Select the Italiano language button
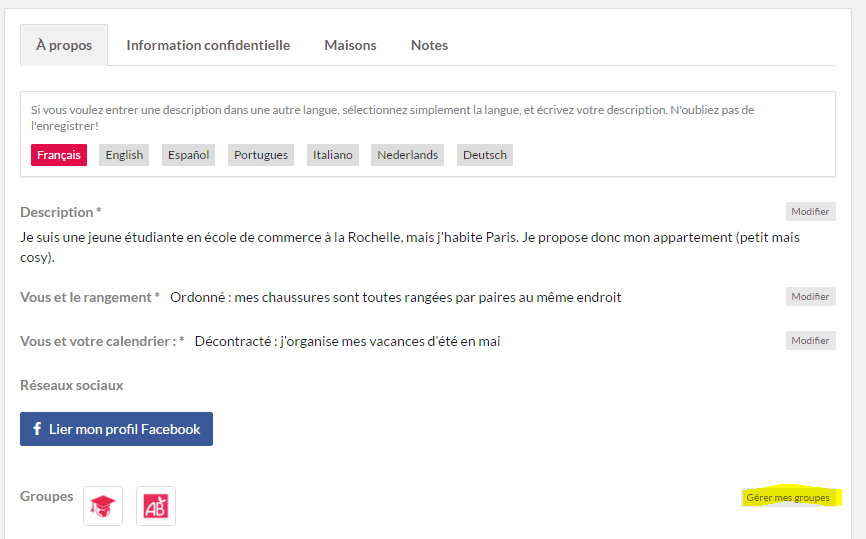The image size is (866, 539). tap(332, 155)
